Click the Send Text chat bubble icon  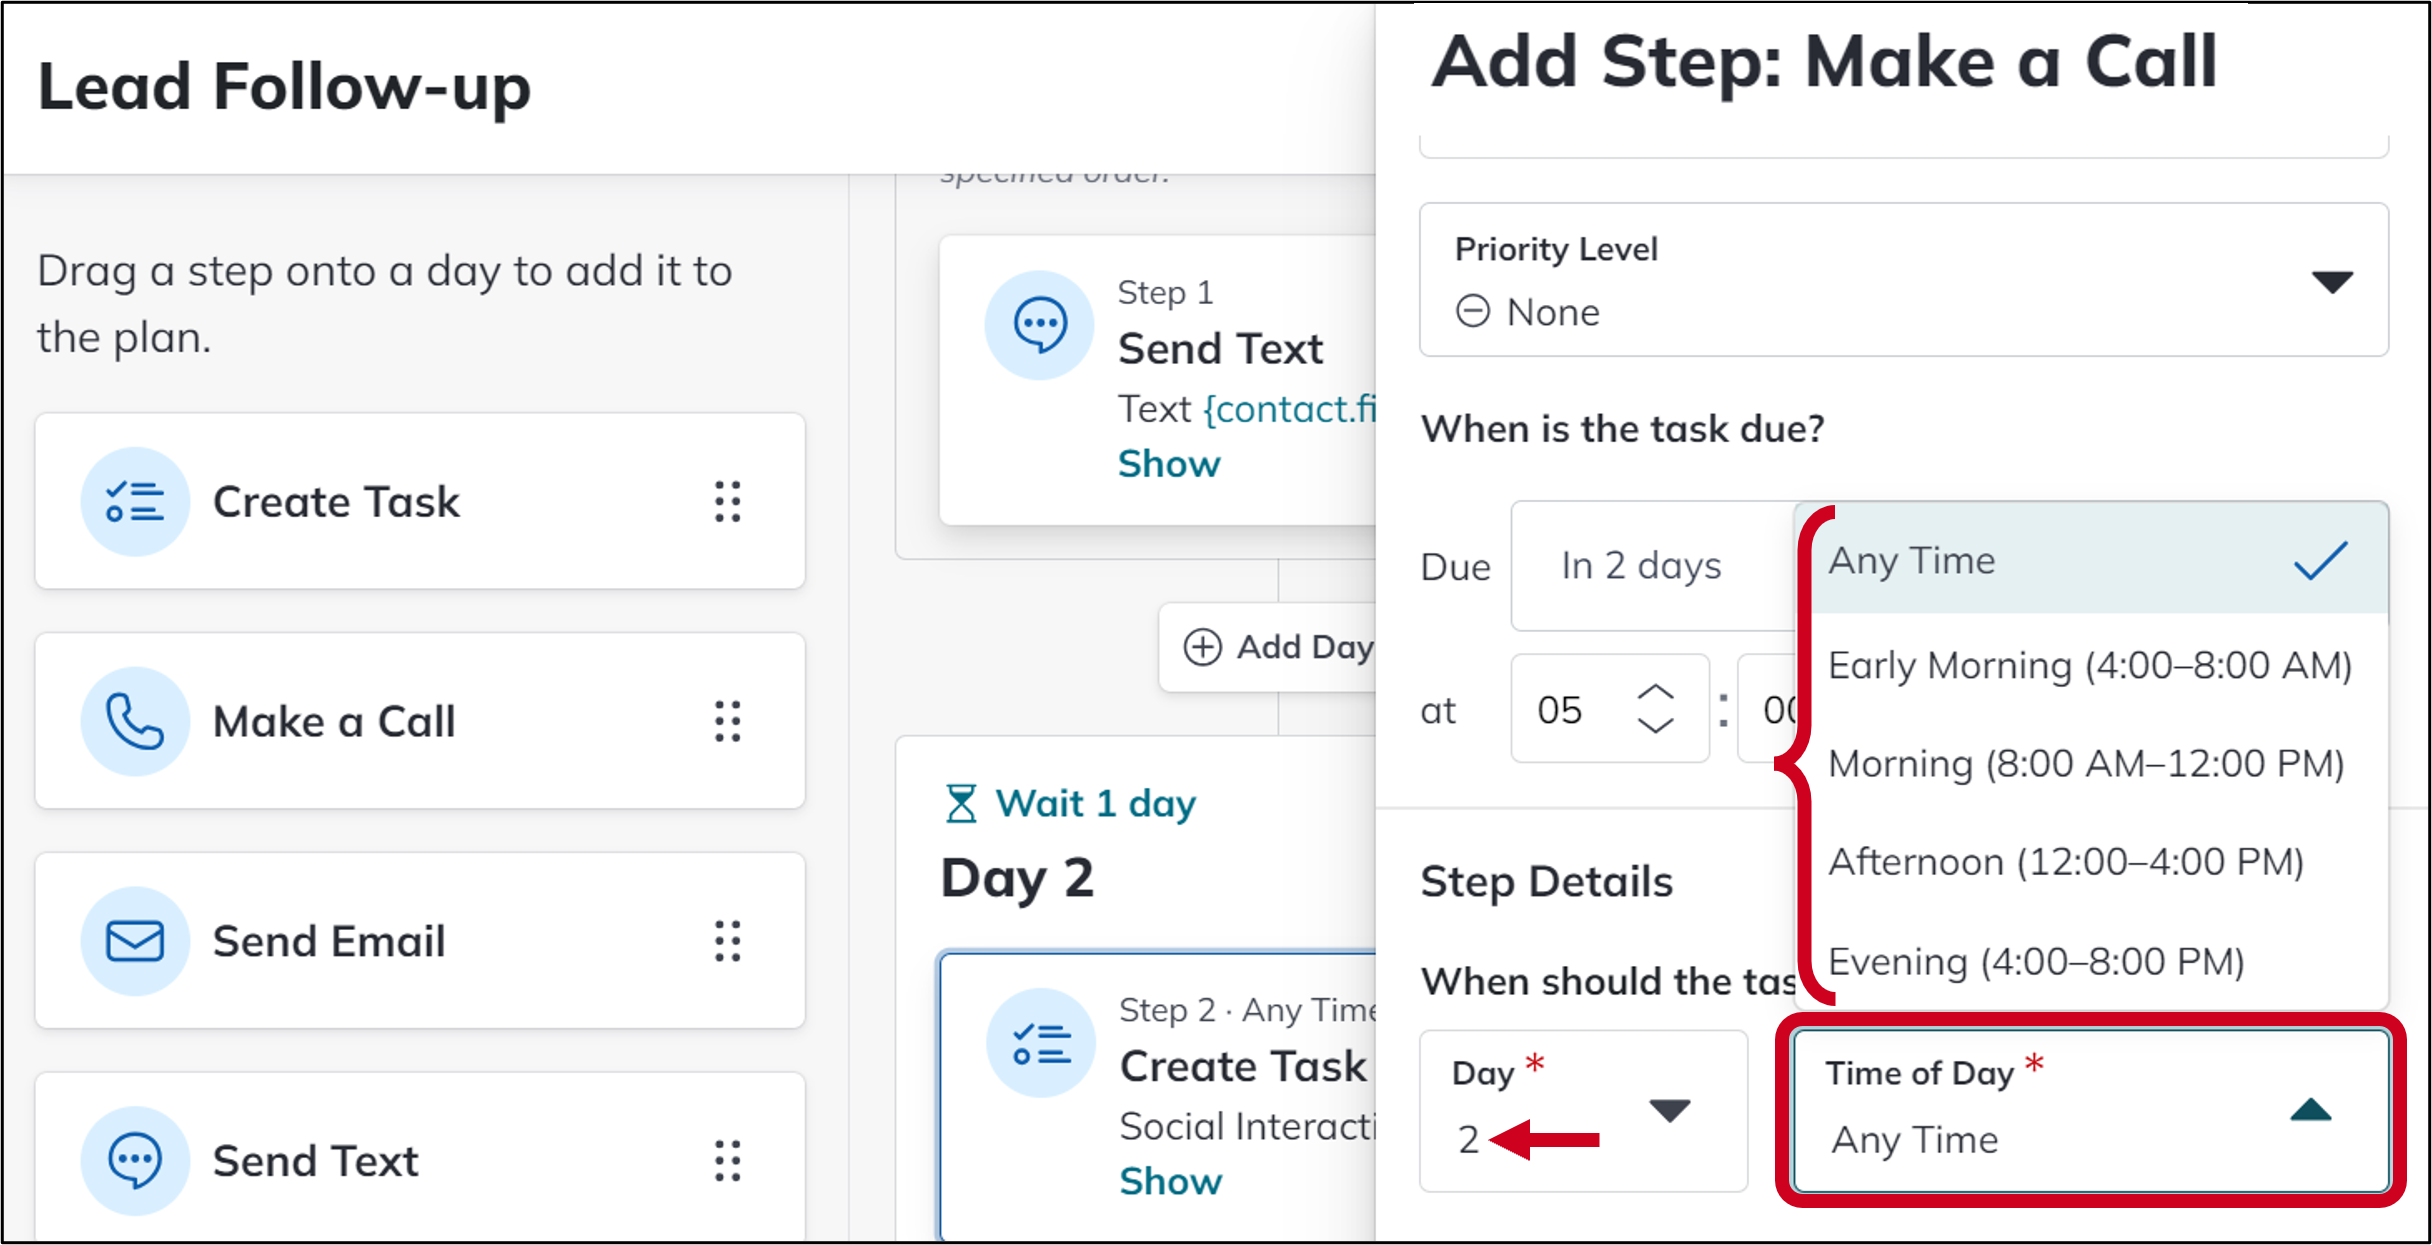click(135, 1161)
